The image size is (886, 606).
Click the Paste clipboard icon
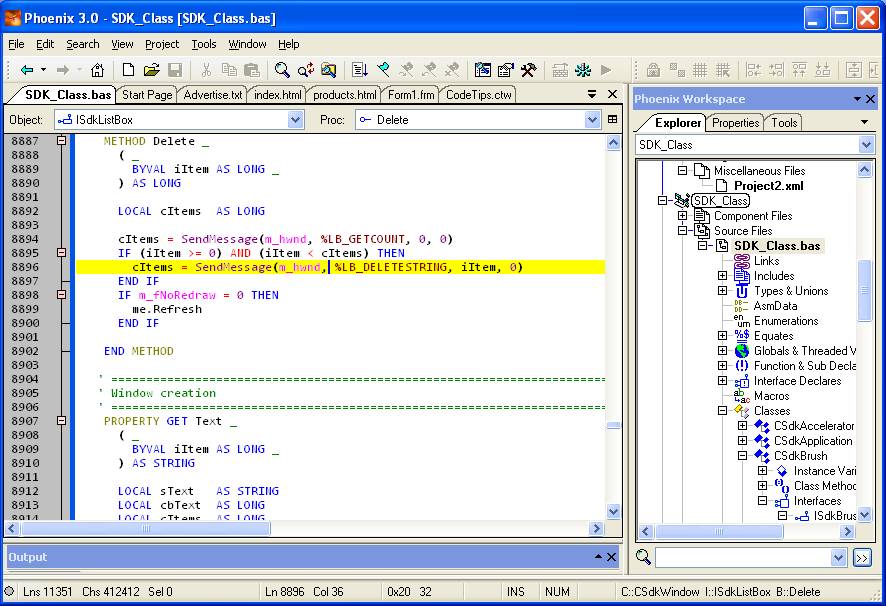[x=251, y=70]
